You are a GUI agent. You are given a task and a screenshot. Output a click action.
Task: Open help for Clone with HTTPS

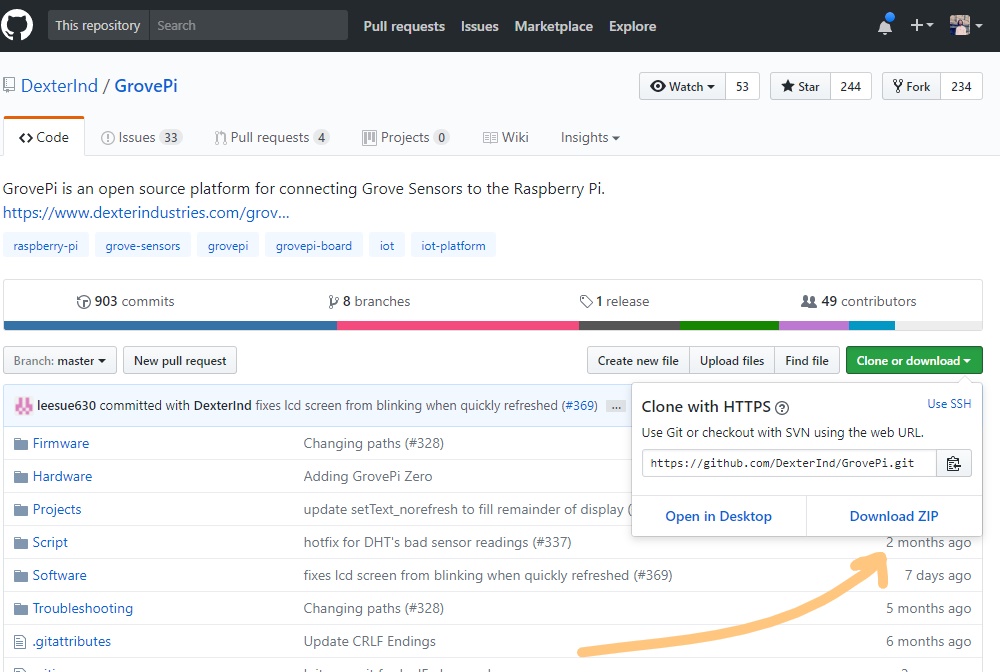pos(782,407)
